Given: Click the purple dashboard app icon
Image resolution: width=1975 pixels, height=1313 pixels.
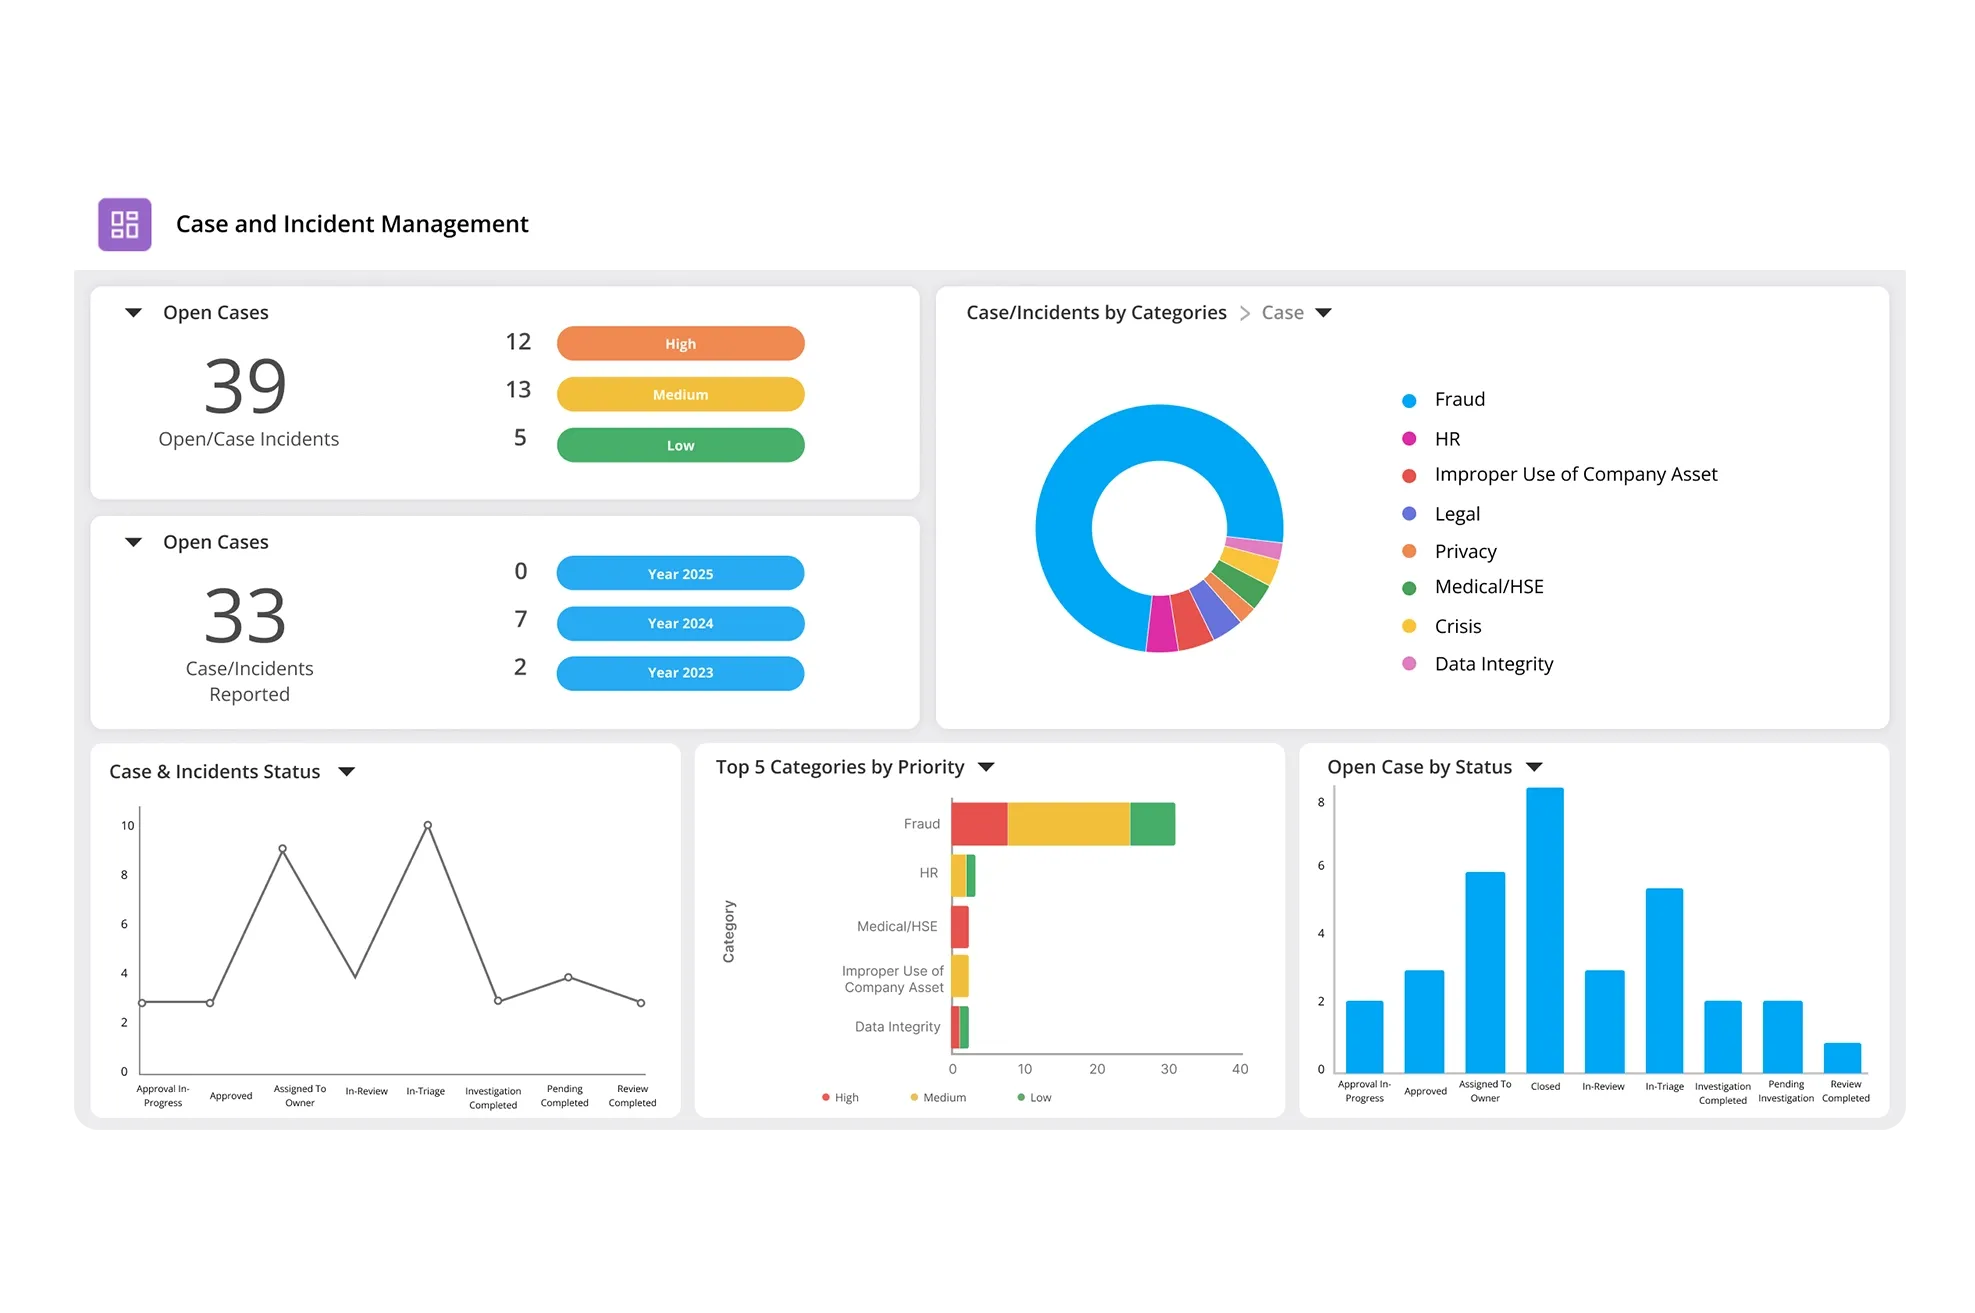Looking at the screenshot, I should (x=125, y=224).
